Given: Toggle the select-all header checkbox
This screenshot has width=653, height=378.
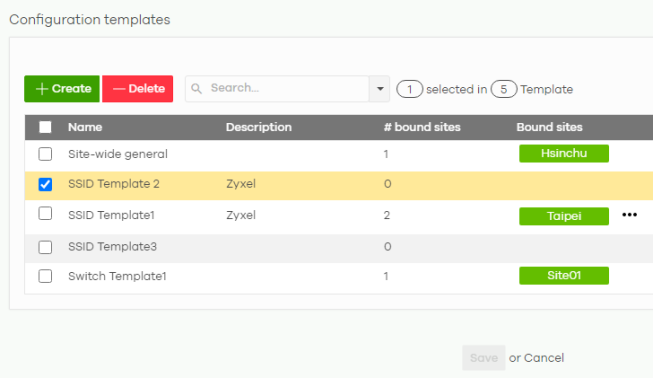Looking at the screenshot, I should (x=45, y=127).
